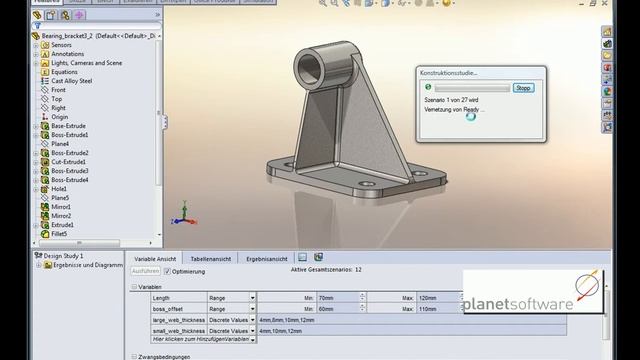The image size is (640, 360).
Task: Click large_web_thickness values 4mm,8mm,10mm,12mm
Action: (412, 320)
